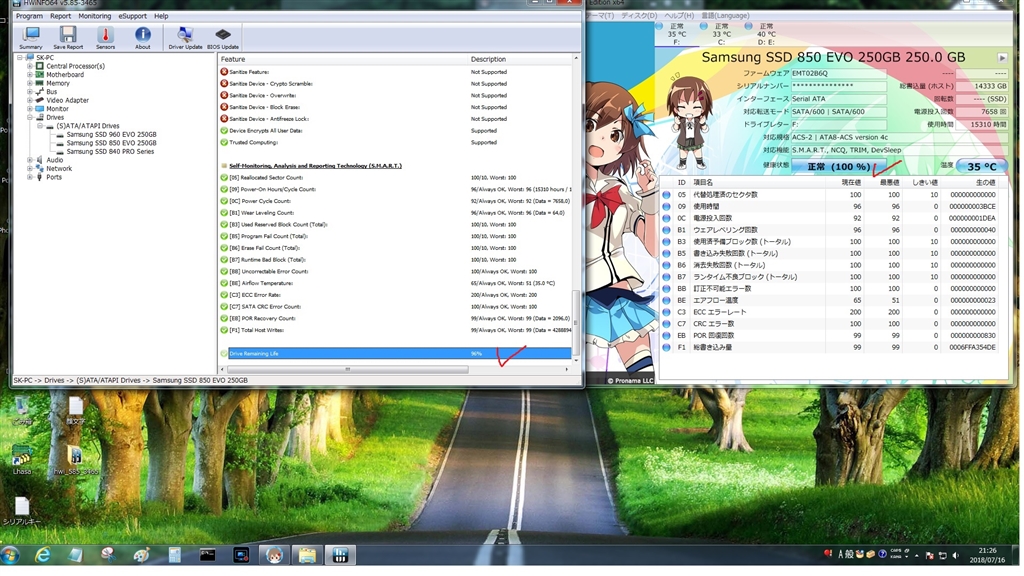The width and height of the screenshot is (1024, 576).
Task: Open the Lhasa desktop shortcut
Action: point(22,460)
